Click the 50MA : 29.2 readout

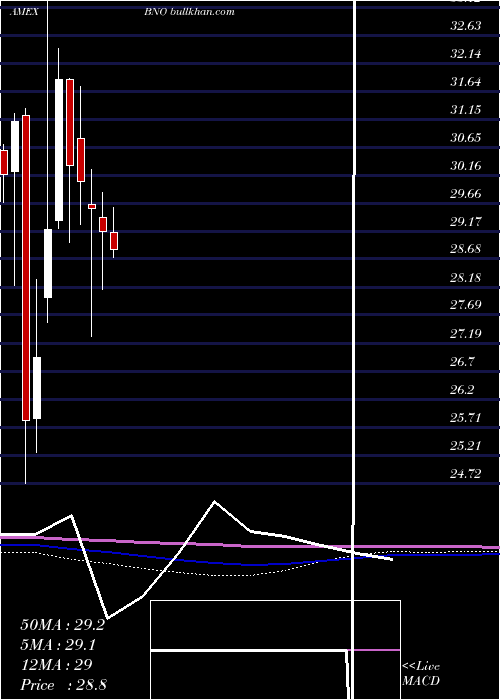tap(62, 625)
